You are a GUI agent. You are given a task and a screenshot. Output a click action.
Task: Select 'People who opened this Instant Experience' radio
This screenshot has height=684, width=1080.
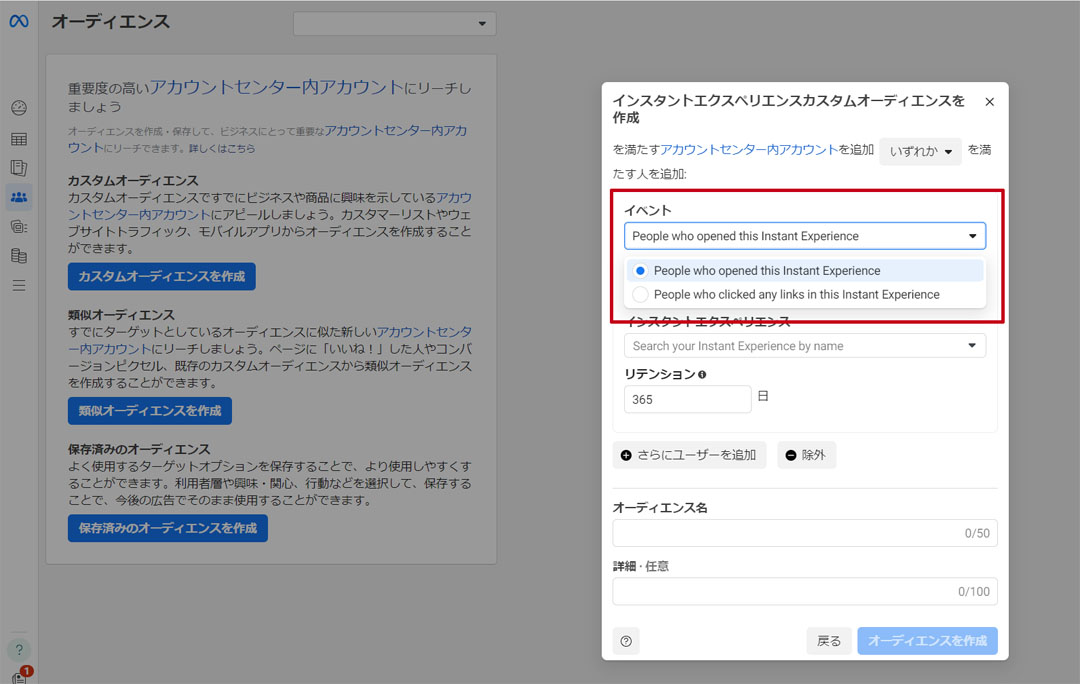641,271
